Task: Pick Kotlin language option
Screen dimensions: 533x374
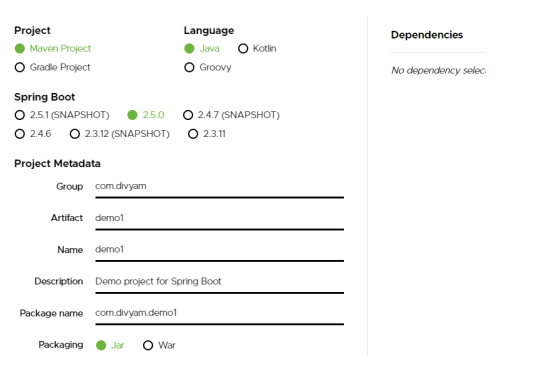Action: (x=243, y=49)
